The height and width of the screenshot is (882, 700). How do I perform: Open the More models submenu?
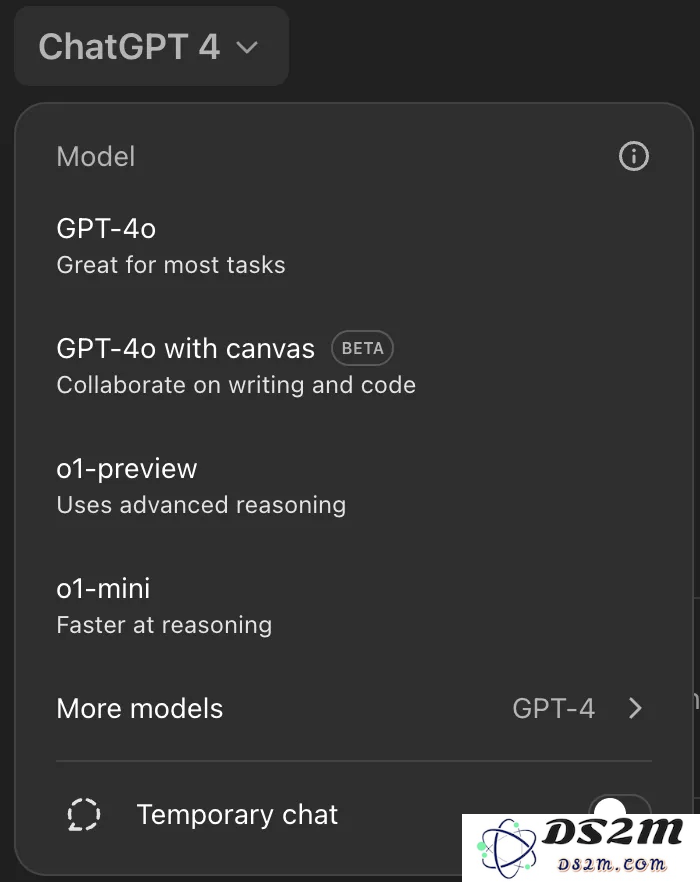pos(353,708)
